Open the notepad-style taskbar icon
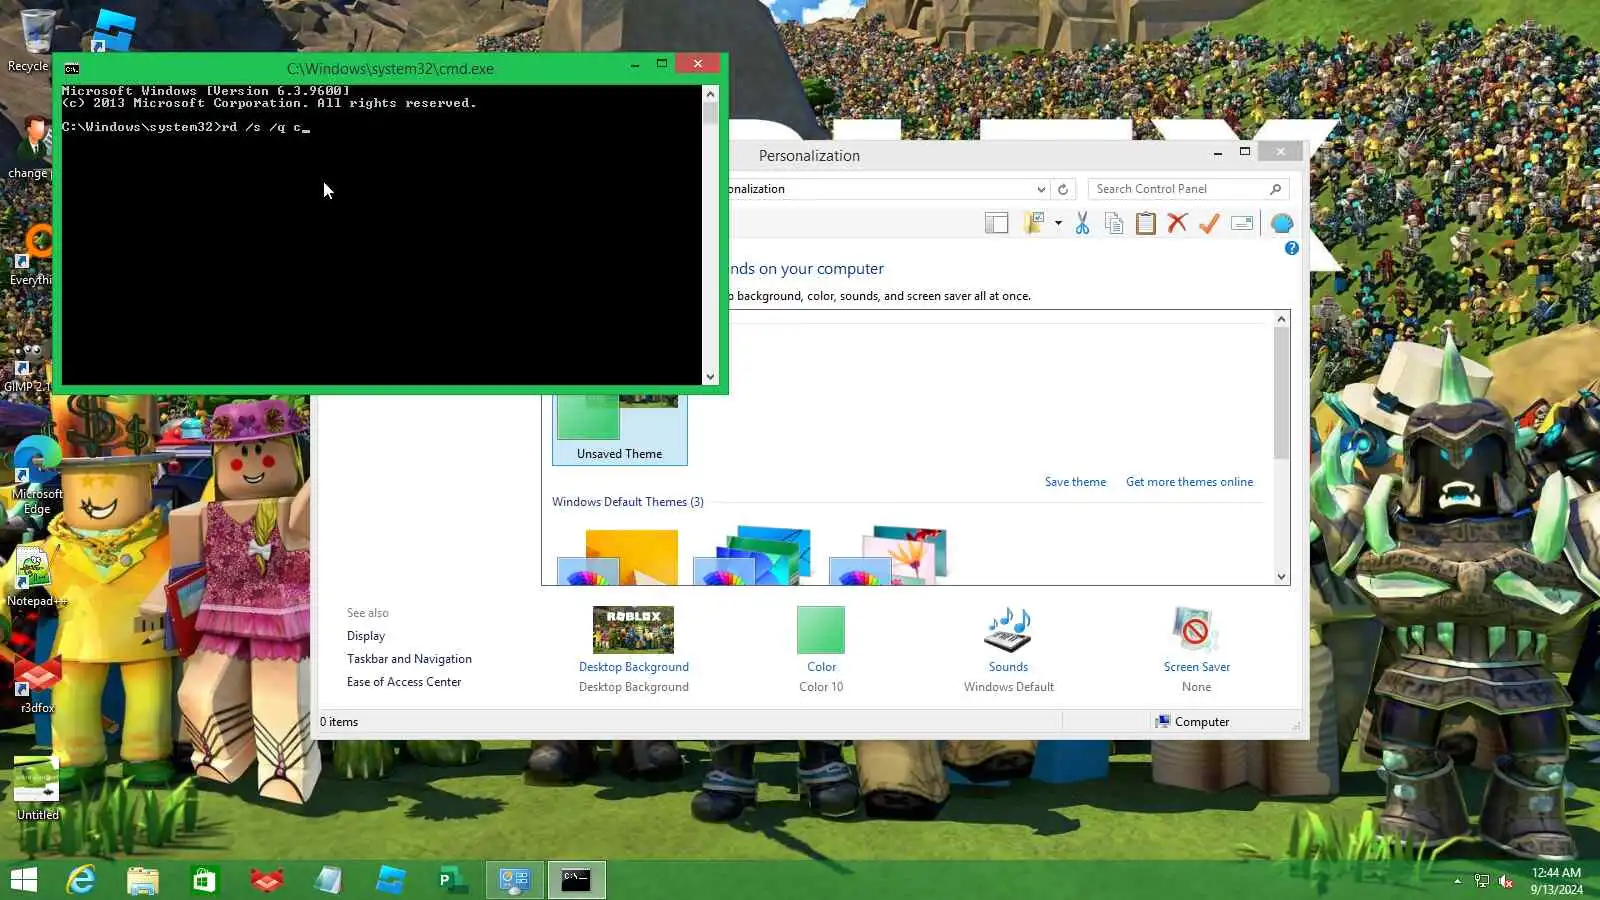1600x900 pixels. click(328, 880)
